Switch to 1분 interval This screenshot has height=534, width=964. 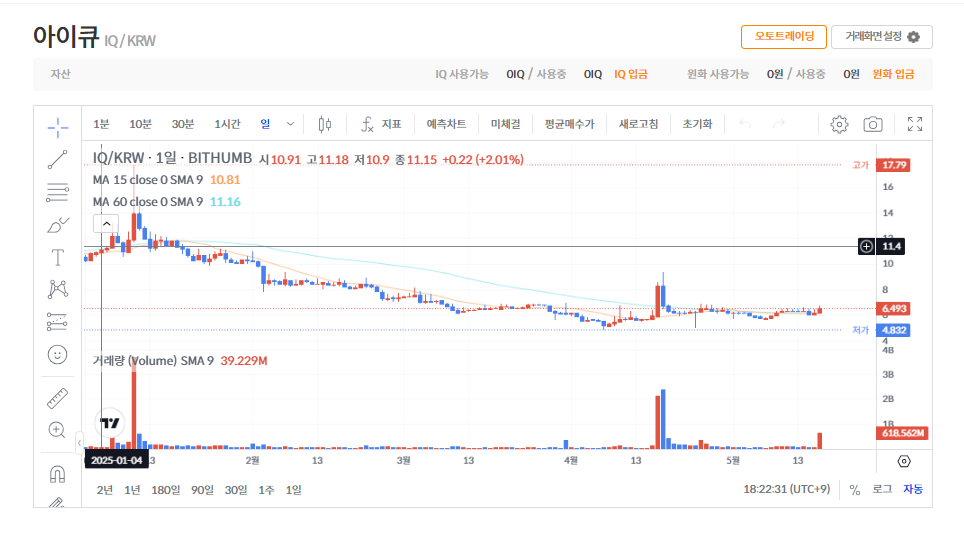point(101,124)
